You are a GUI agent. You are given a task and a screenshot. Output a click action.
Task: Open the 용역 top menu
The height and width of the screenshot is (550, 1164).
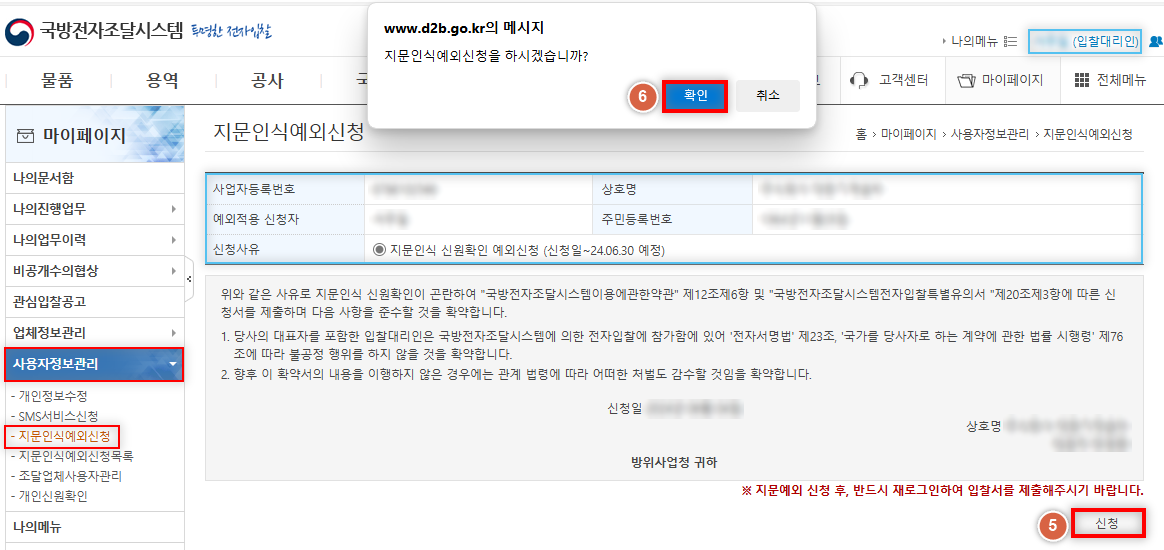pos(163,80)
